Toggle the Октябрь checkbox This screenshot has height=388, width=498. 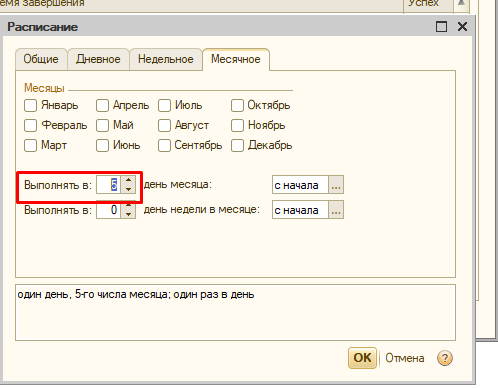pos(237,106)
